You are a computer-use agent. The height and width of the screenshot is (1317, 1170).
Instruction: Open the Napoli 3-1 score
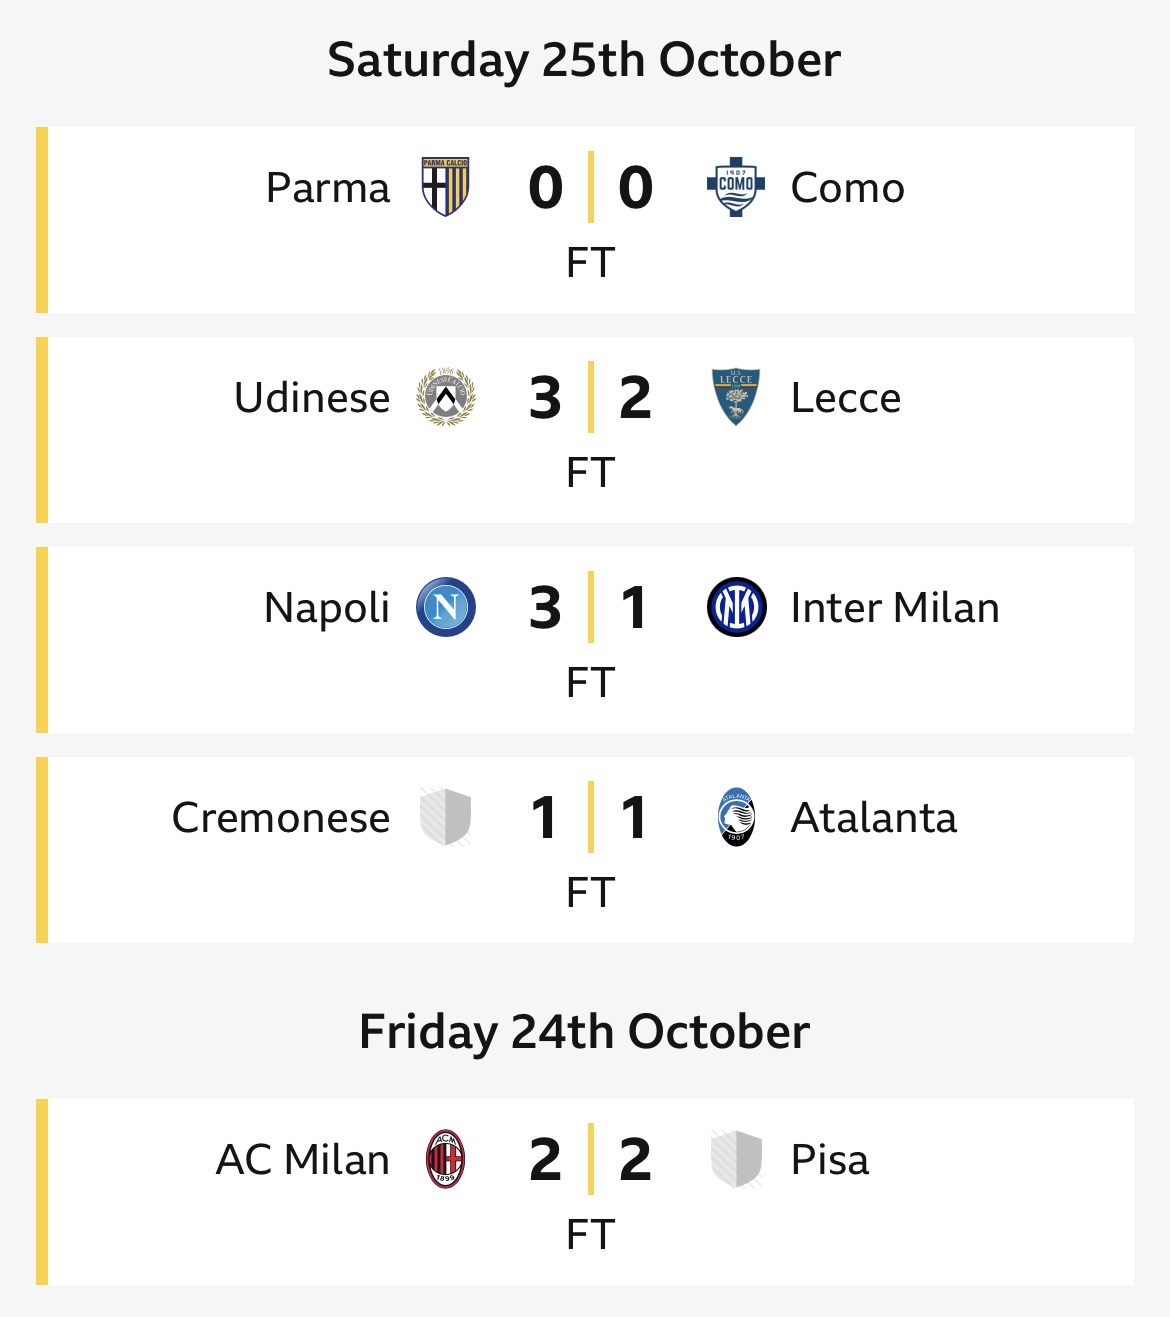(x=590, y=607)
